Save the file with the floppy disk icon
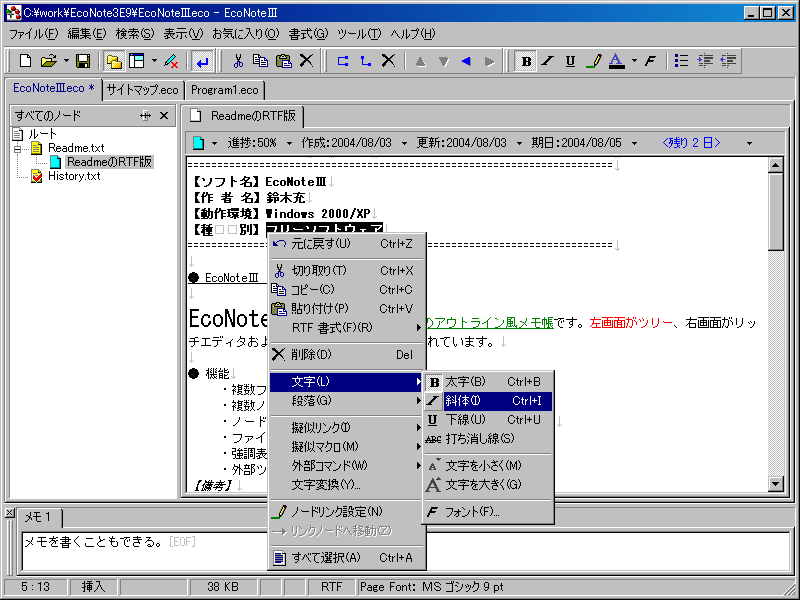 [x=83, y=61]
